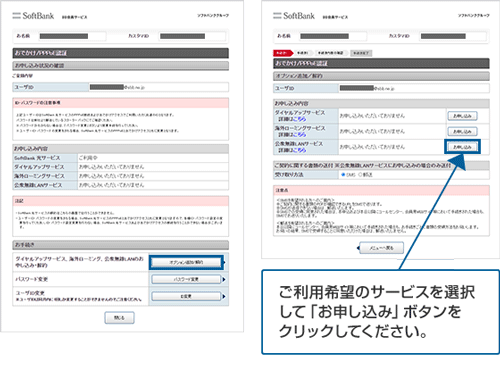Click the ソフトバンクグループ text on the left page
Screen dimensions: 500x366
(x=213, y=15)
